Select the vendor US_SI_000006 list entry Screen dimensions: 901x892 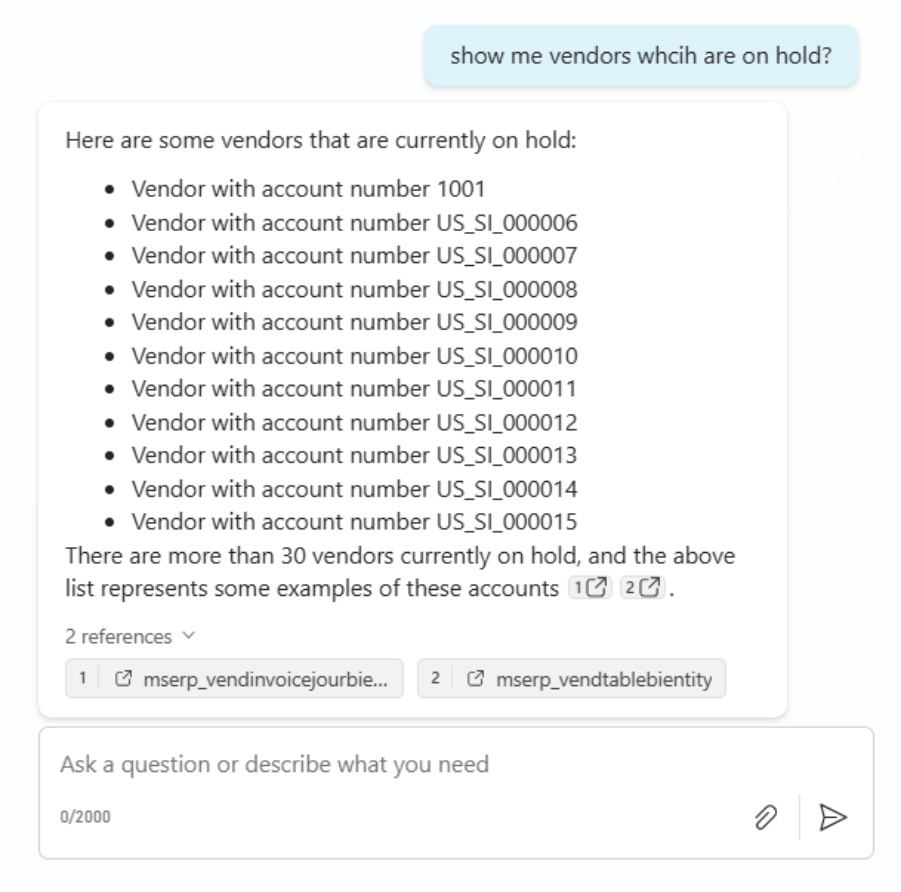click(x=355, y=221)
